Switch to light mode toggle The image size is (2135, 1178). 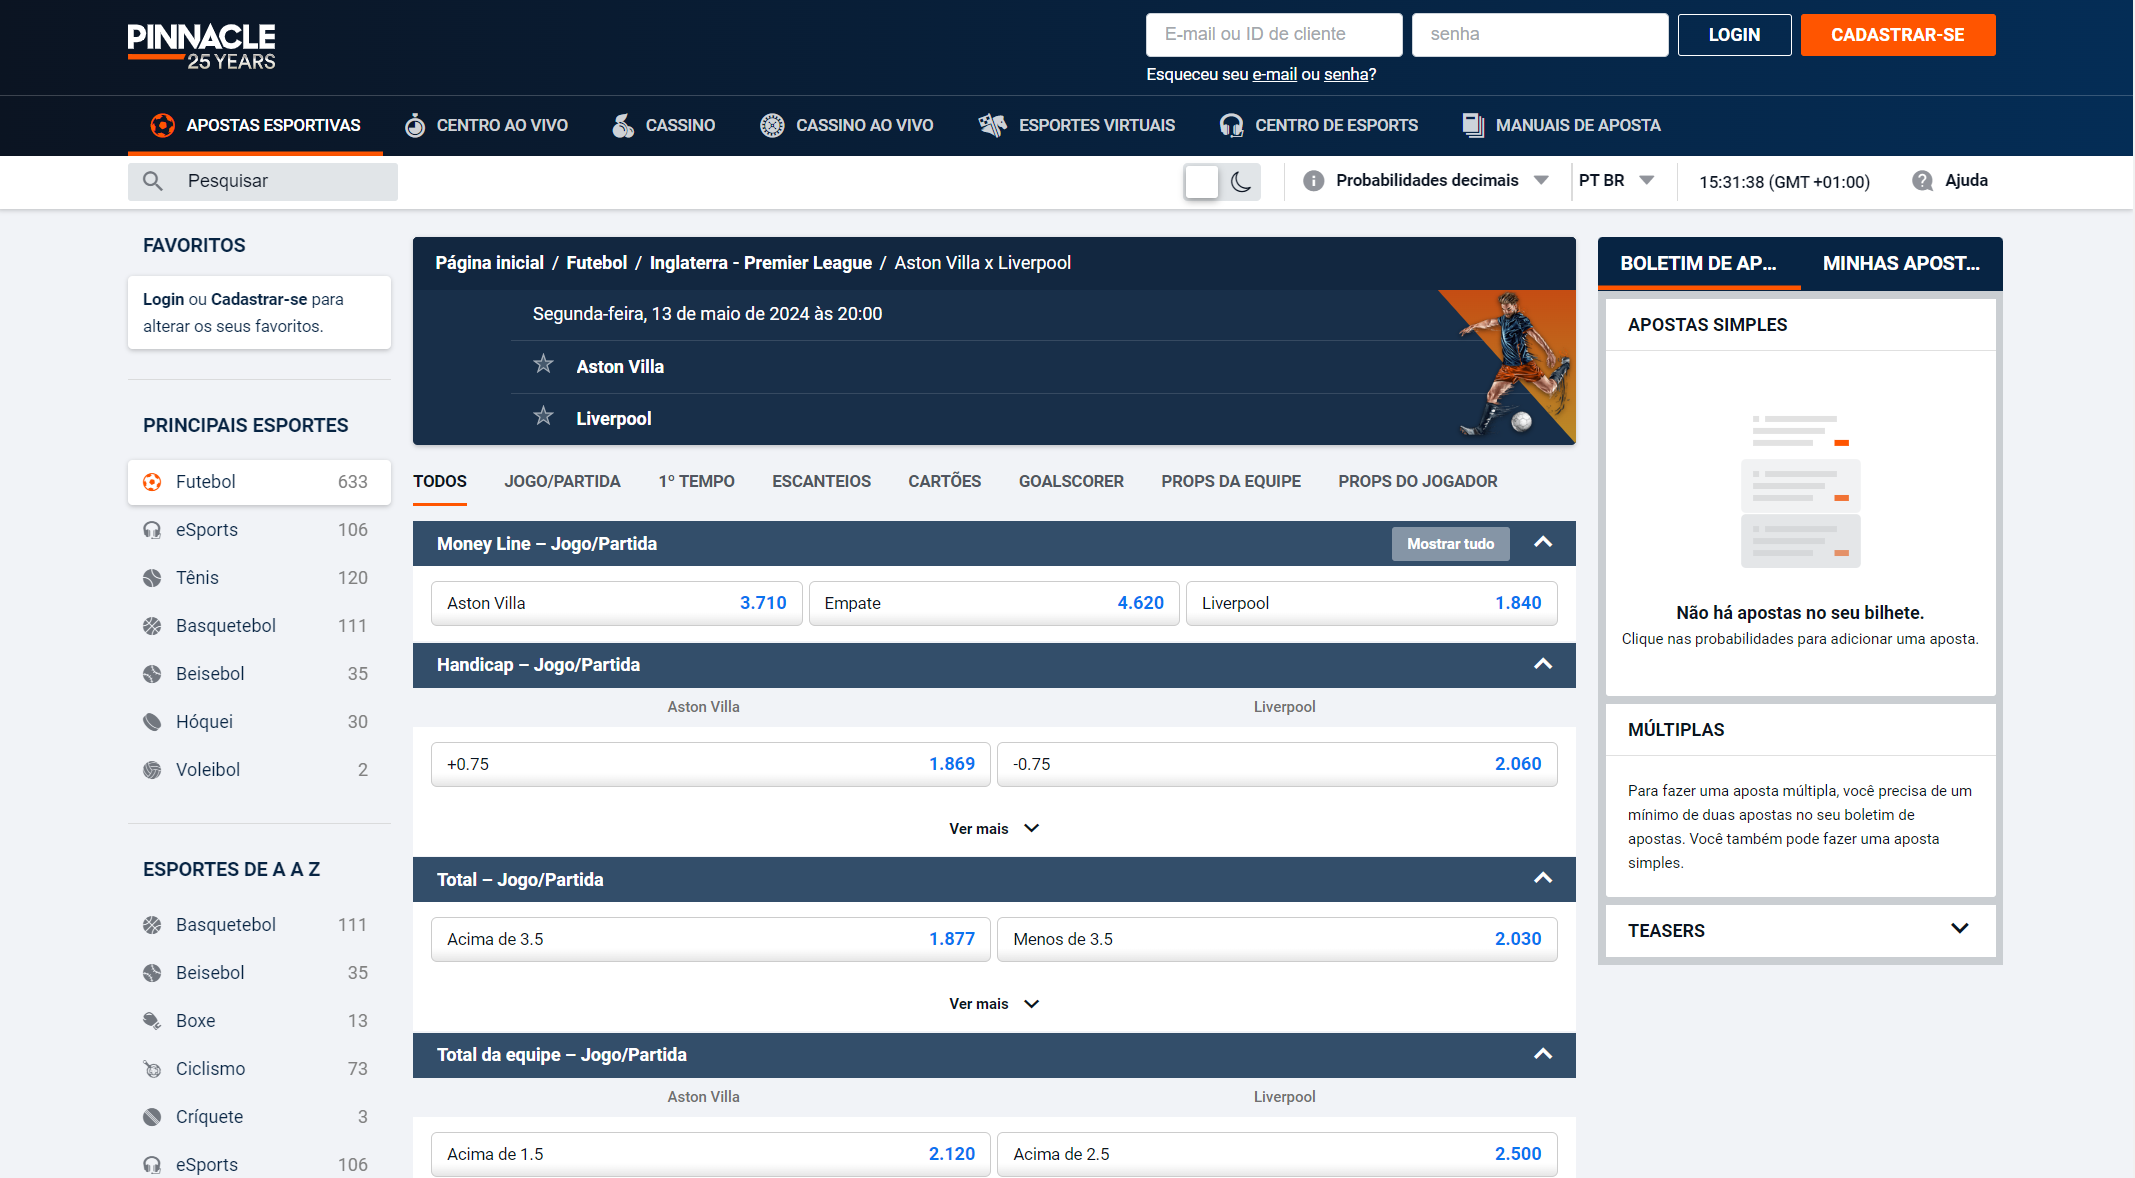tap(1202, 181)
